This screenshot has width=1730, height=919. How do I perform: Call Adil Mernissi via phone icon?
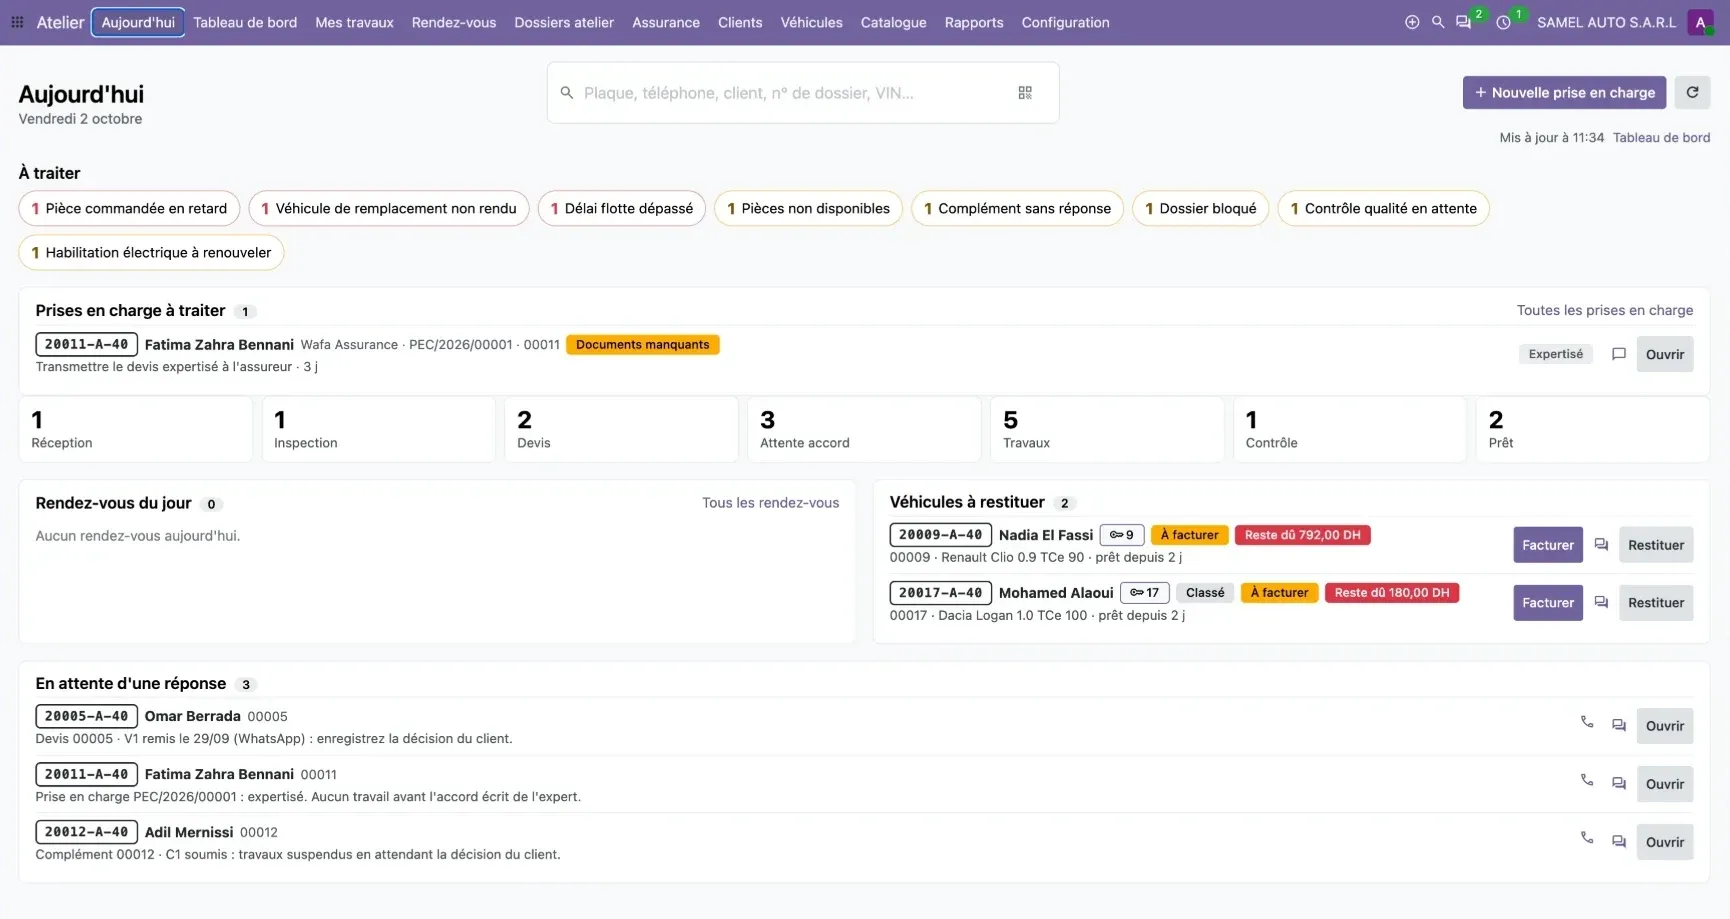coord(1587,838)
